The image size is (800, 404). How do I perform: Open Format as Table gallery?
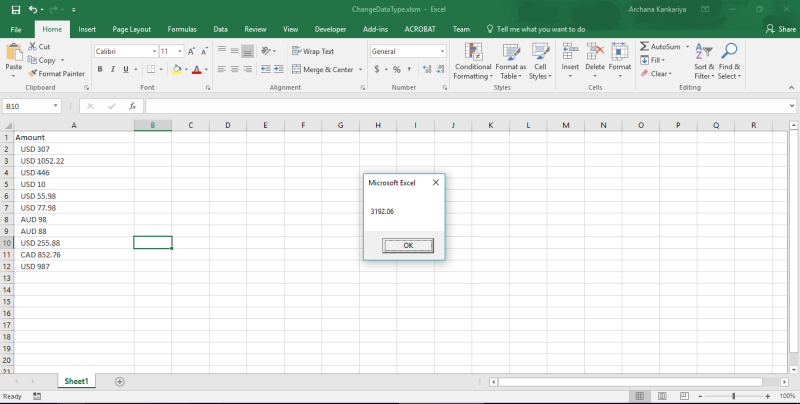pos(511,61)
